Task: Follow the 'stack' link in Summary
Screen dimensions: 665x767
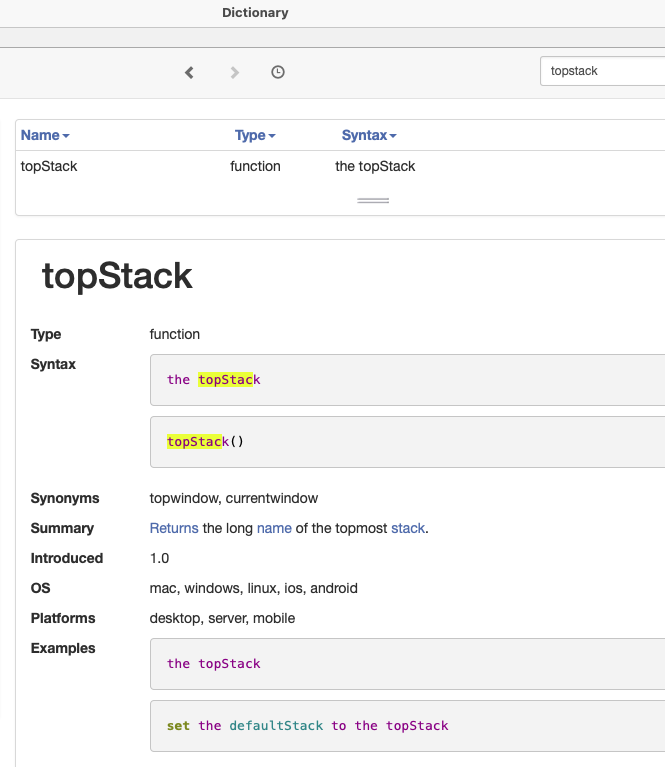Action: [408, 528]
